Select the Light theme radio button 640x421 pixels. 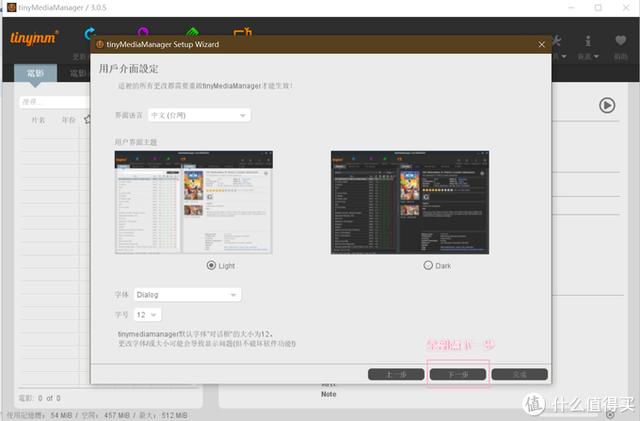(211, 265)
